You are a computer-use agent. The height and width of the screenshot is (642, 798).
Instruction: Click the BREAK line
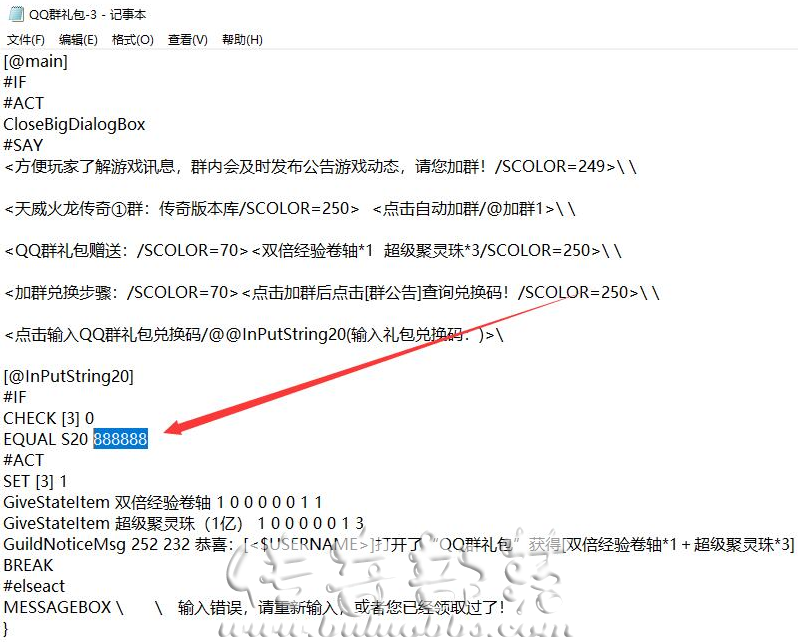click(28, 566)
